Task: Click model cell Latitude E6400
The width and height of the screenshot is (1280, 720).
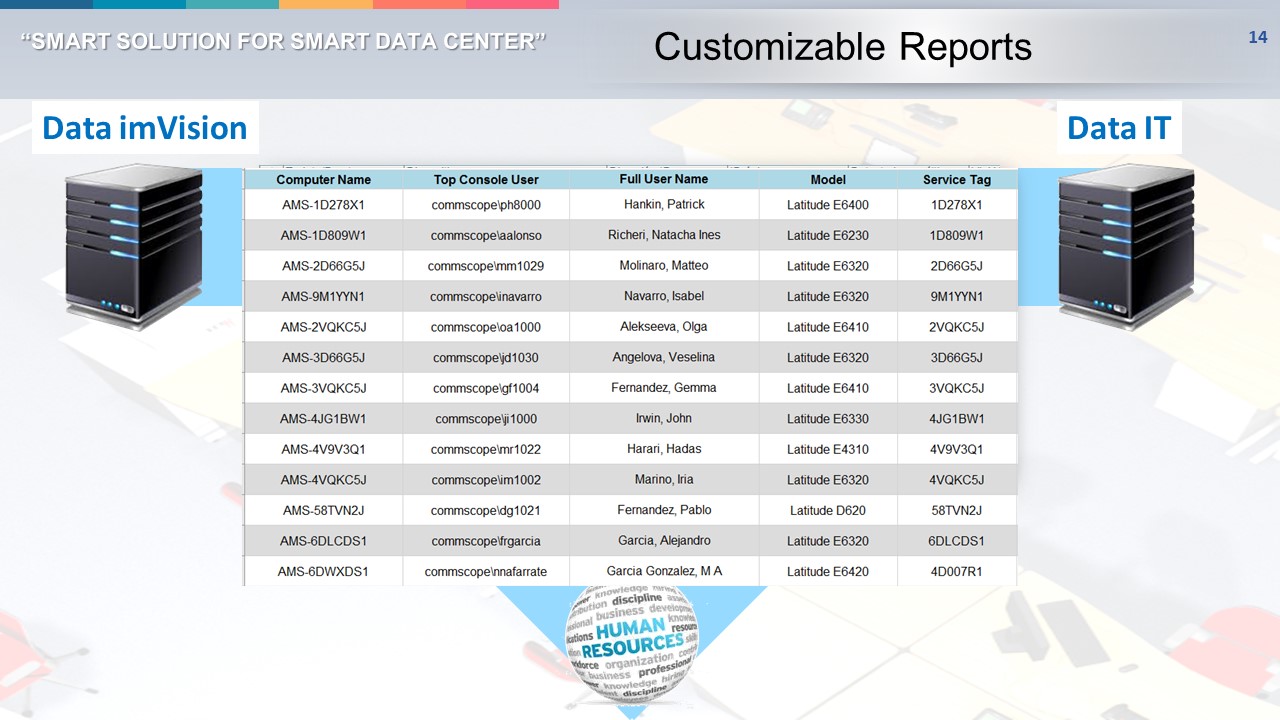Action: tap(828, 205)
